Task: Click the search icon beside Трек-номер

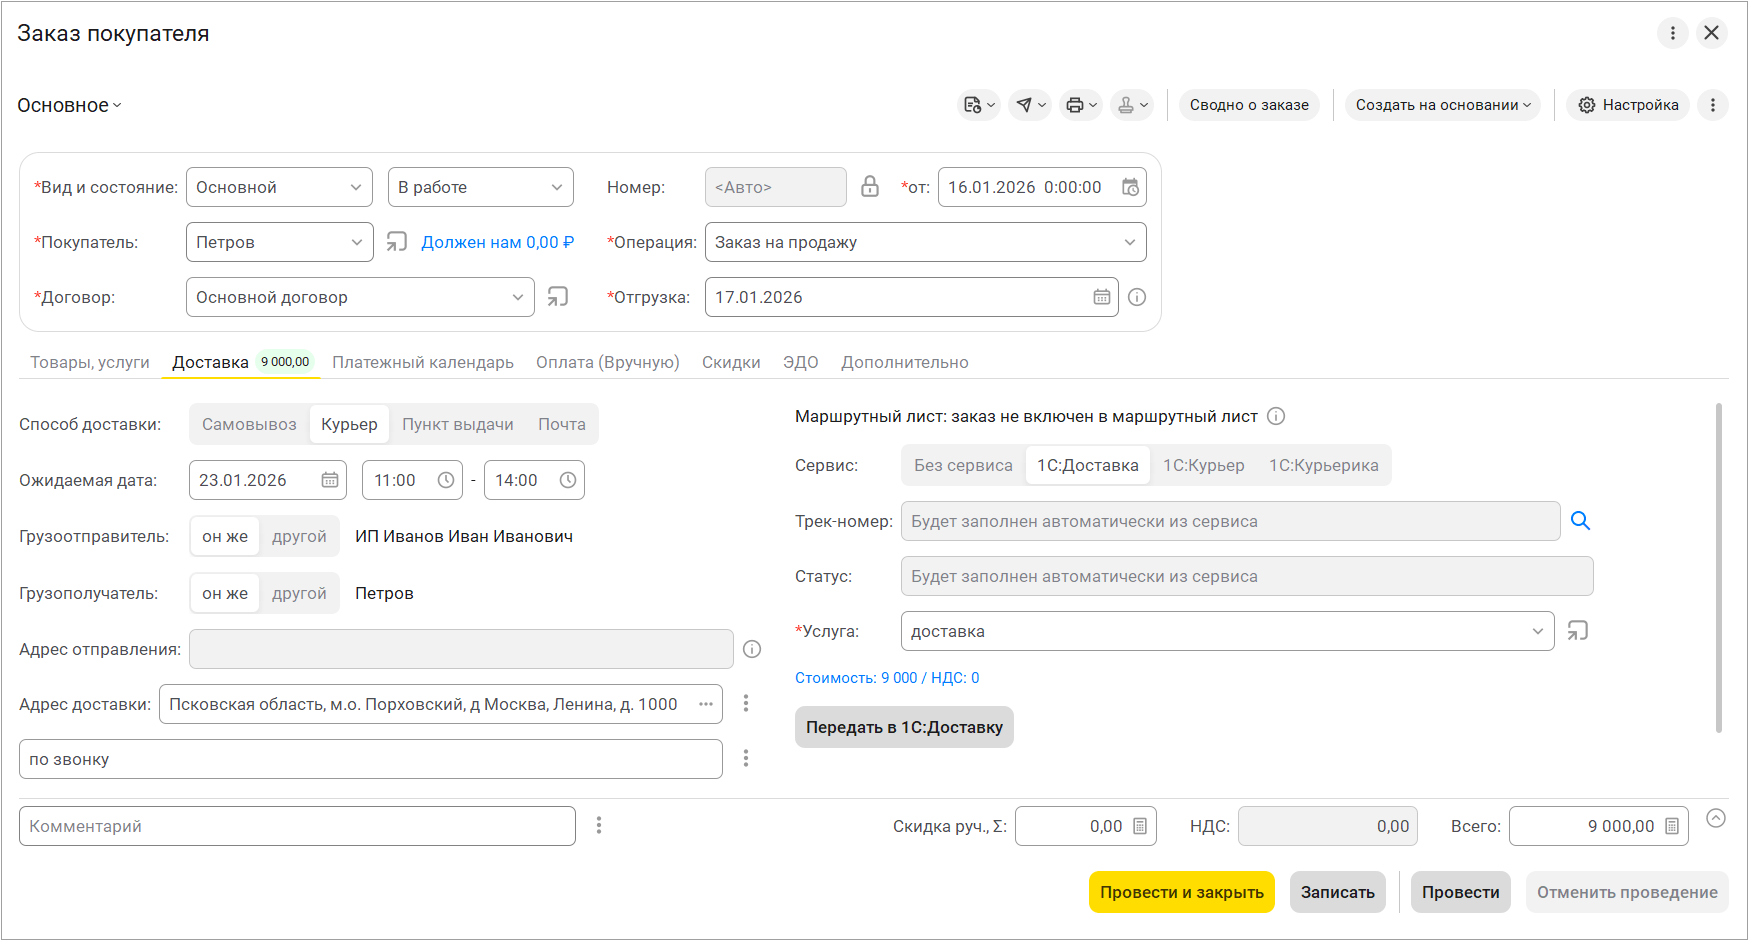Action: [1580, 521]
